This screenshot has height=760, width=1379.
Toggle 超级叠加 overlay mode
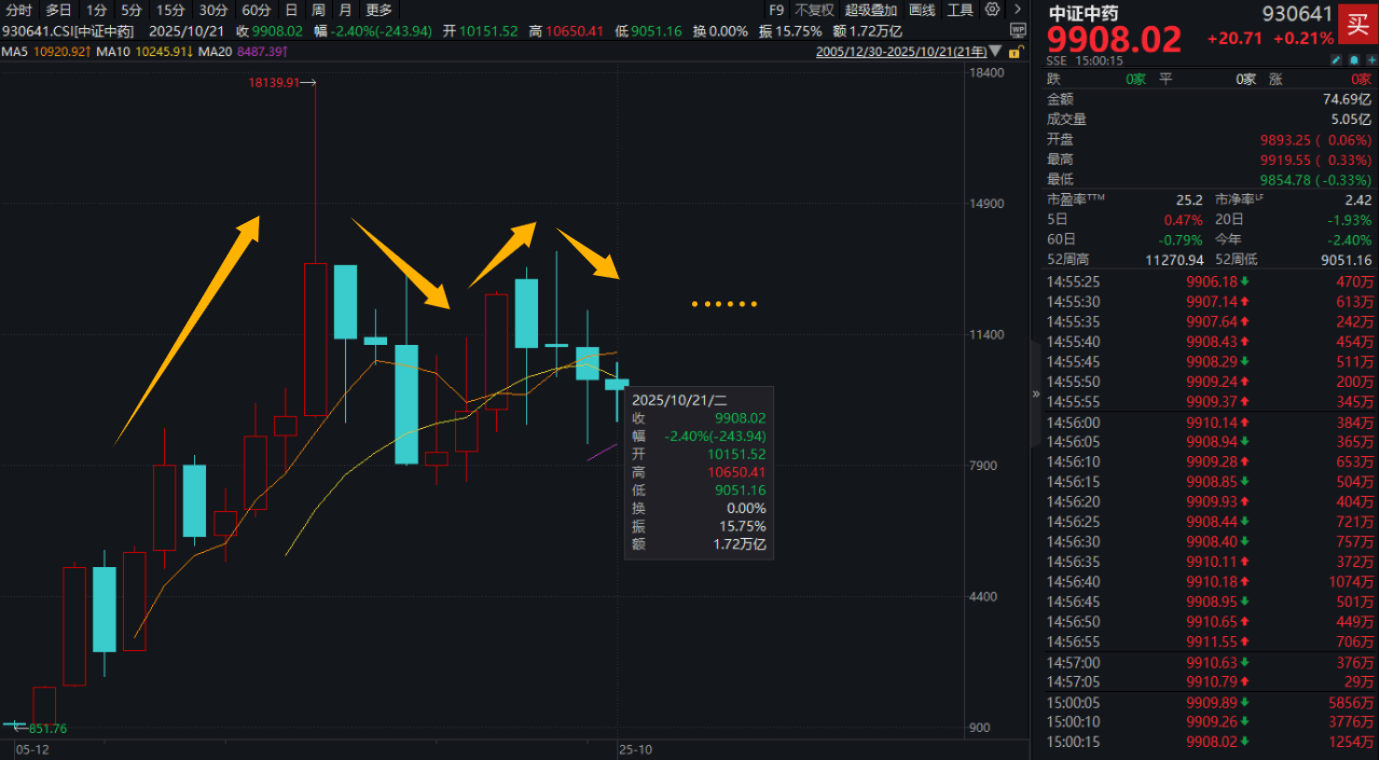tap(871, 10)
